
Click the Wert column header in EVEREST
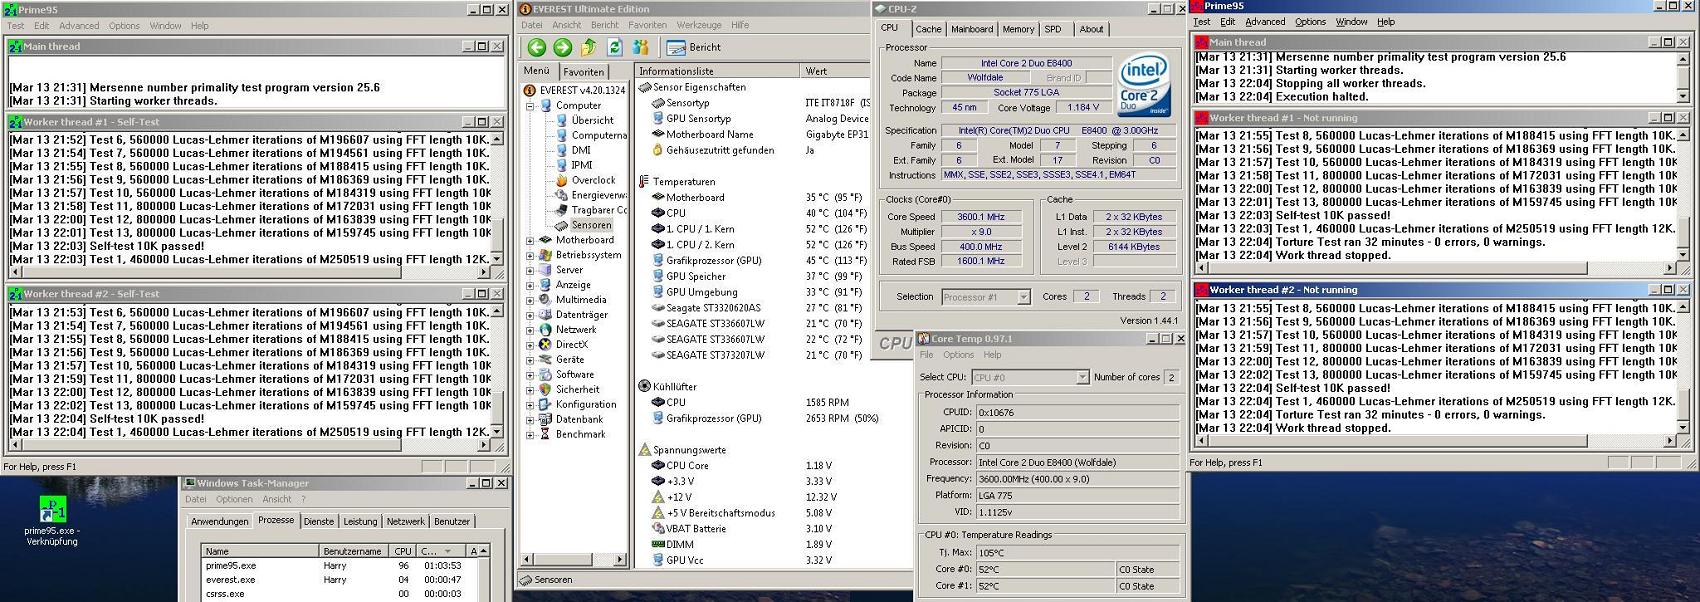[836, 71]
